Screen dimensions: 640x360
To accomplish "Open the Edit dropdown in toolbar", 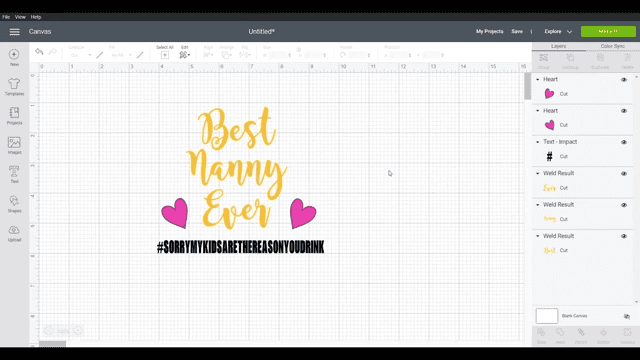I will [x=184, y=55].
